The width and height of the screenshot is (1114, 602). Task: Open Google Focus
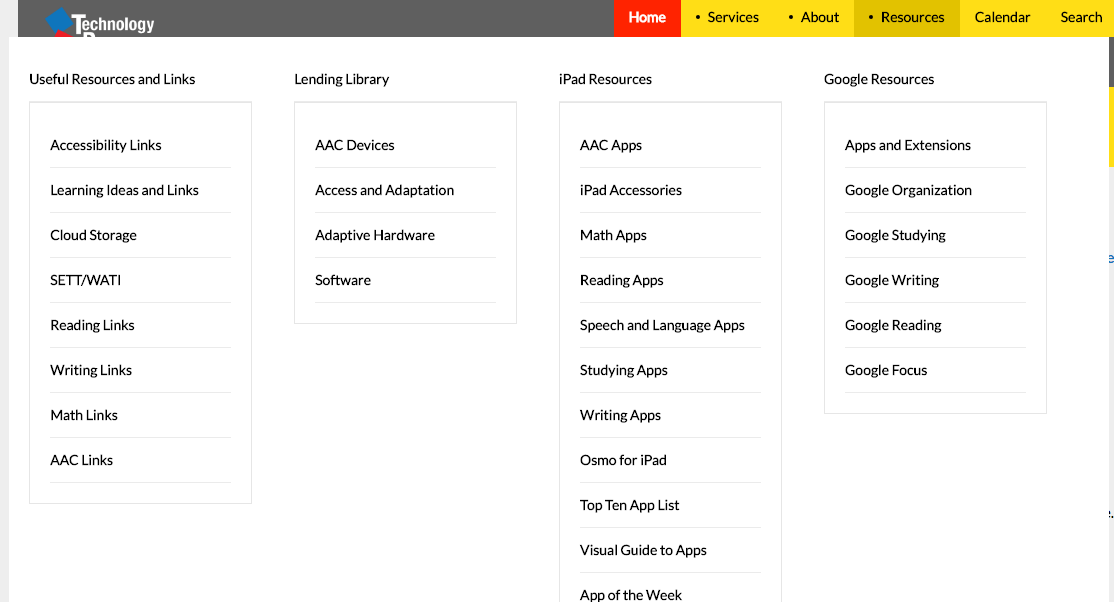pyautogui.click(x=886, y=370)
